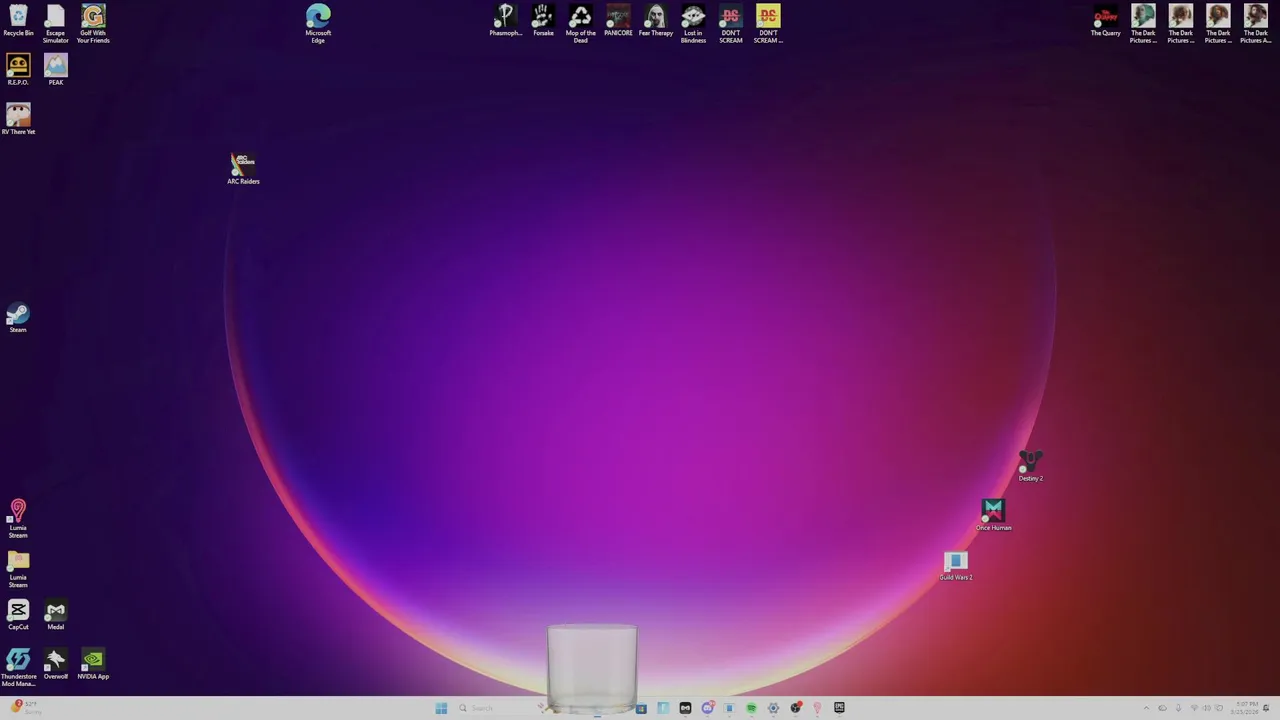Viewport: 1280px width, 720px height.
Task: Select the Guild Wars 2 shortcut
Action: pos(956,565)
